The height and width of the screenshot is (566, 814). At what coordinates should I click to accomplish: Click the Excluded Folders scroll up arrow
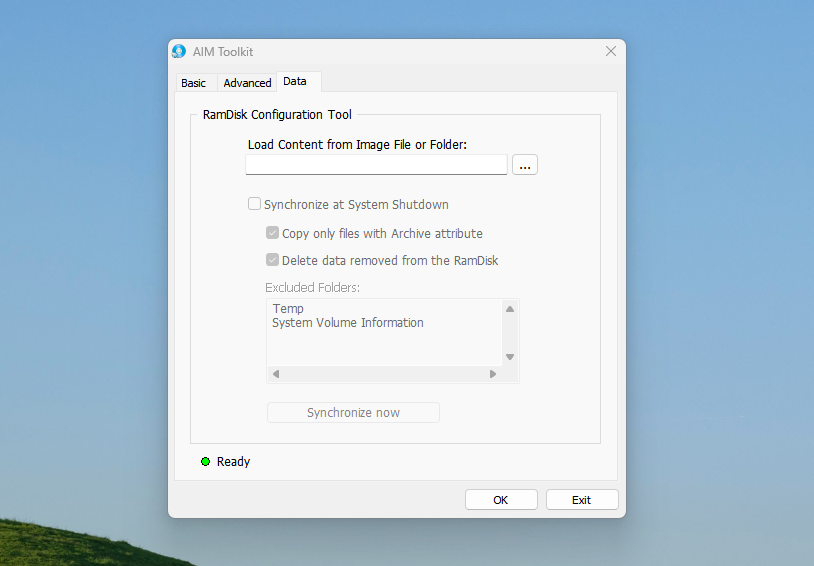pos(509,309)
